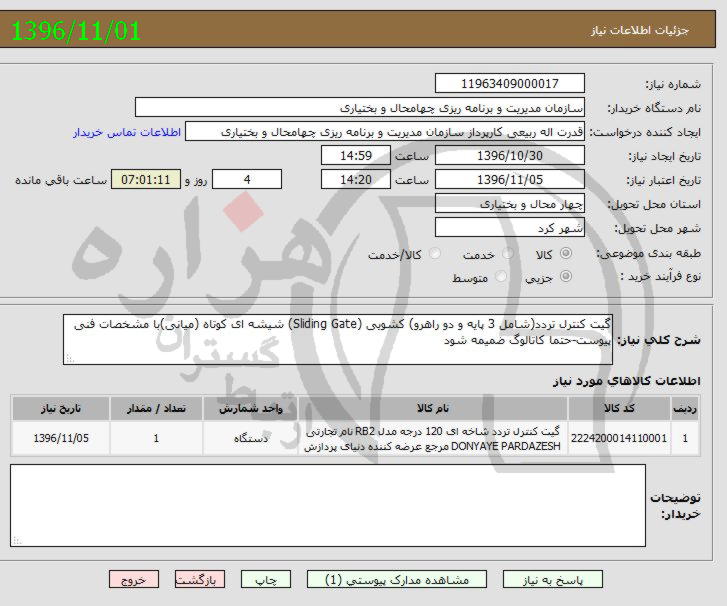Click the 'چاپ' print button
The image size is (727, 606).
tap(266, 580)
